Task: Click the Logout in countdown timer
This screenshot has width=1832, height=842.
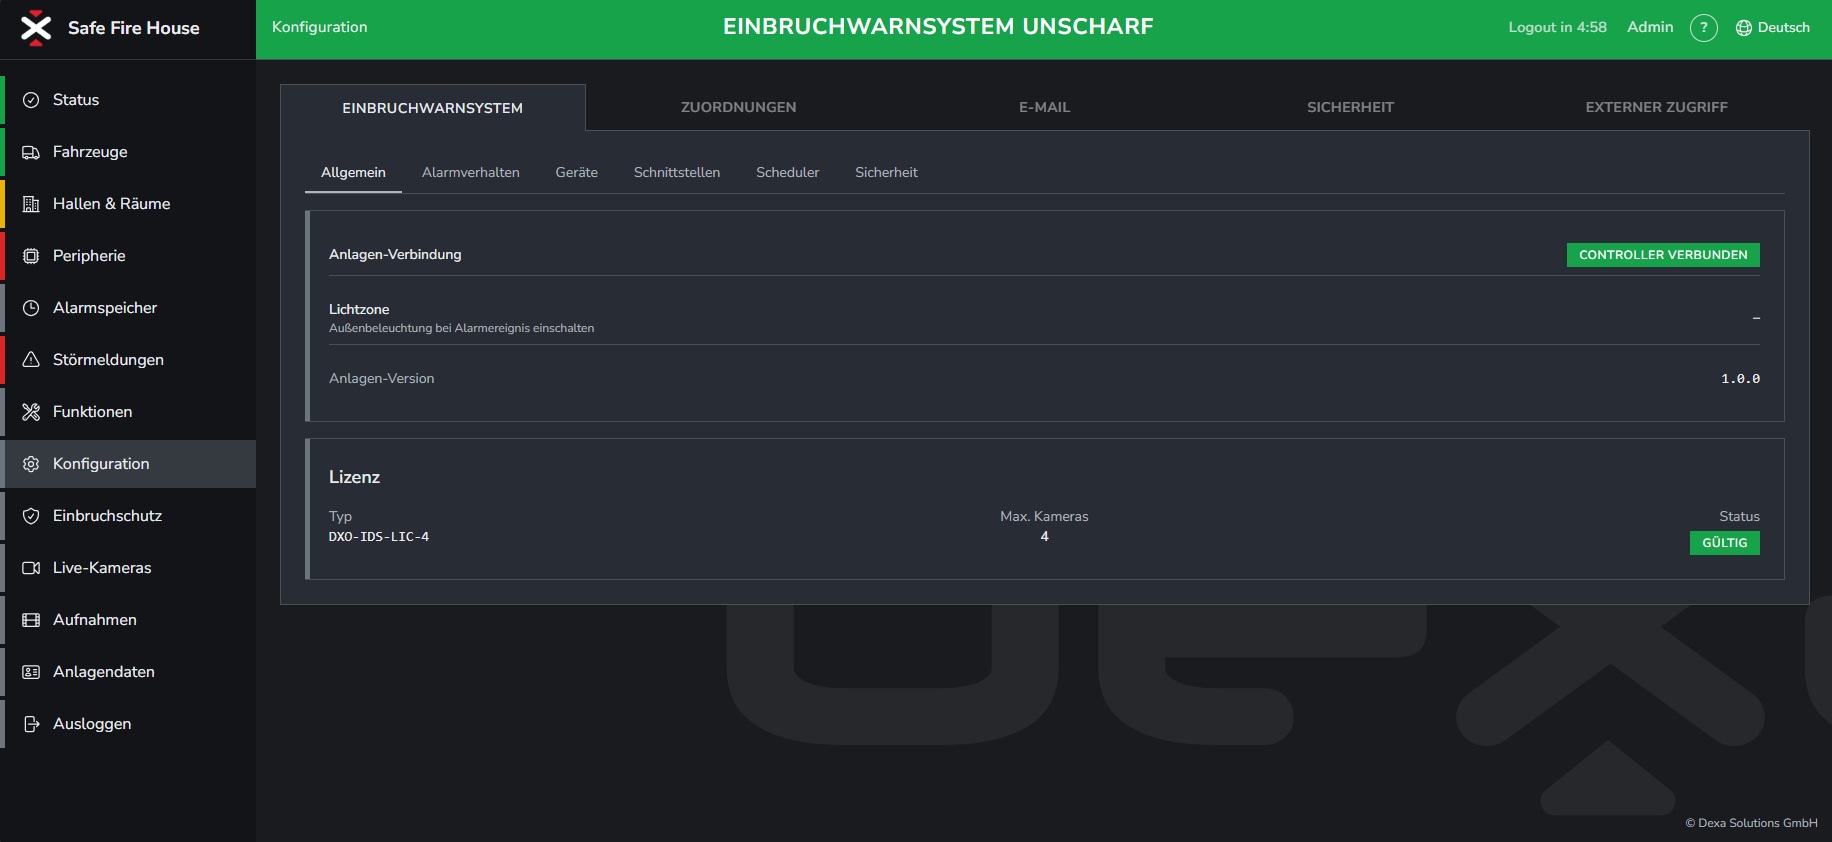Action: (x=1557, y=27)
